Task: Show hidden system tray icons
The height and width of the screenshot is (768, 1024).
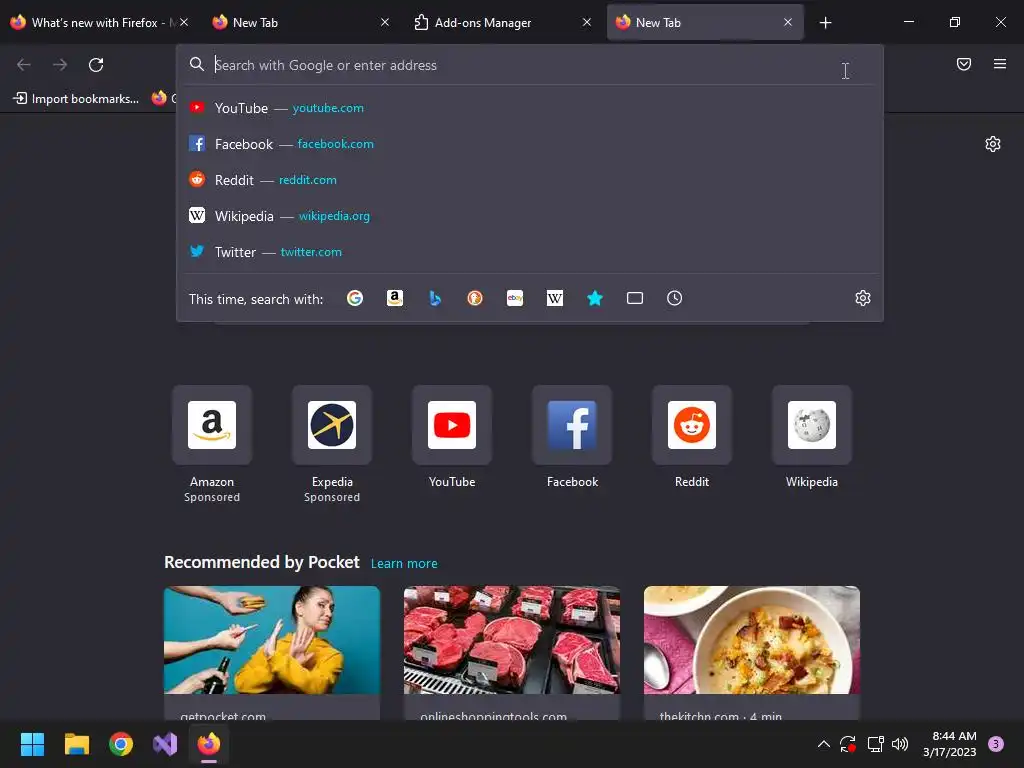Action: [824, 744]
